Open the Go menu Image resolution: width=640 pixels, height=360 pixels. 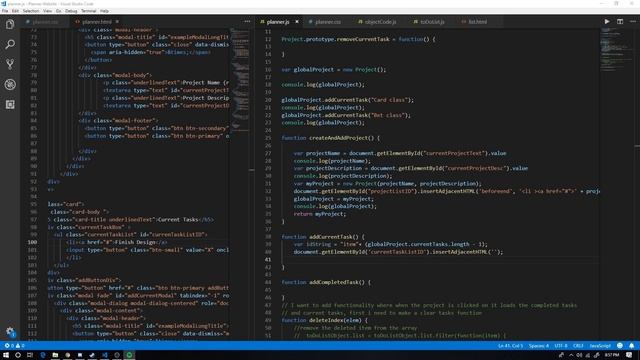point(58,11)
